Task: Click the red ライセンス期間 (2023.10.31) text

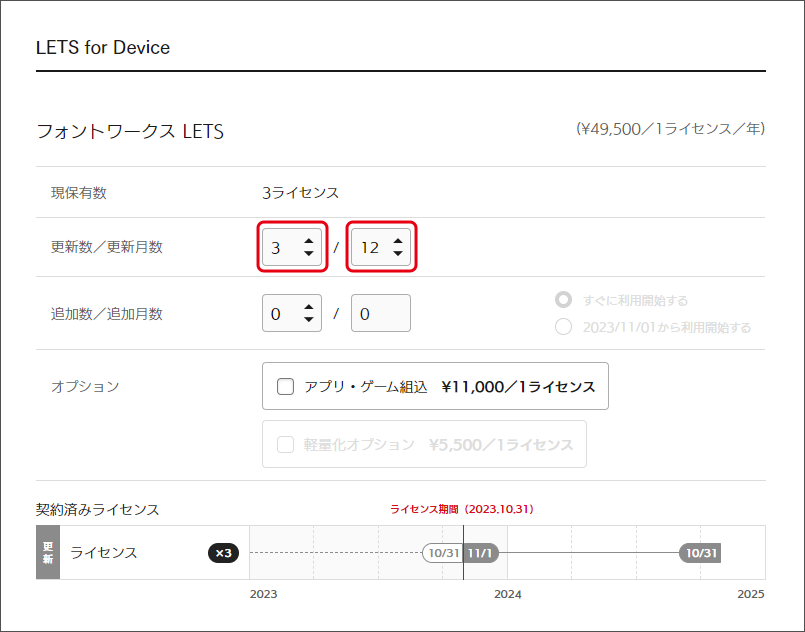Action: 463,509
